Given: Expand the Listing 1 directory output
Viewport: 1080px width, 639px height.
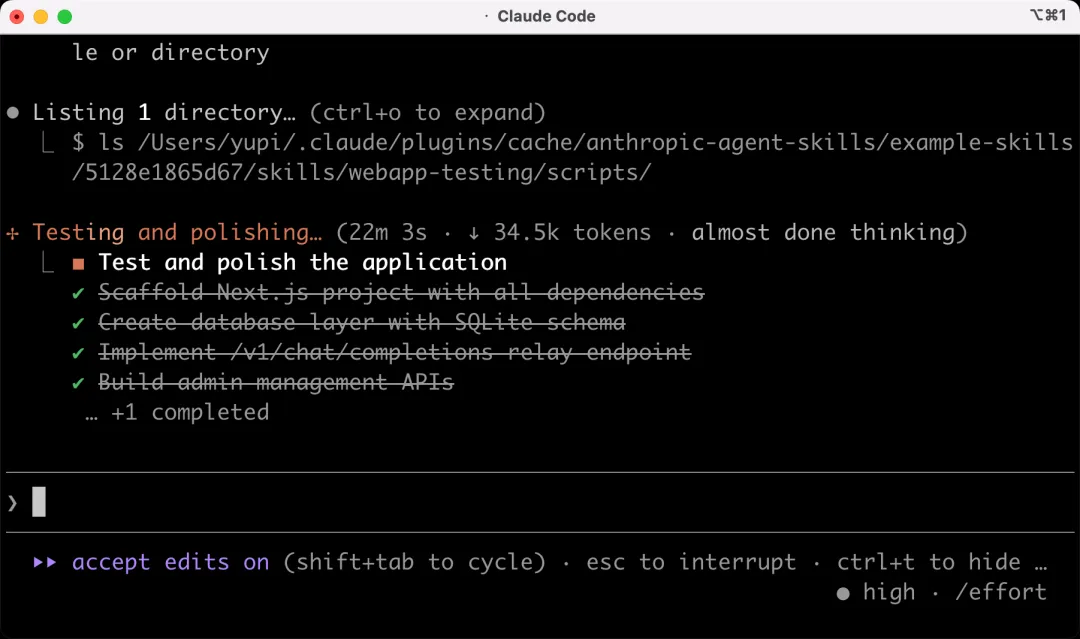Looking at the screenshot, I should [x=427, y=112].
